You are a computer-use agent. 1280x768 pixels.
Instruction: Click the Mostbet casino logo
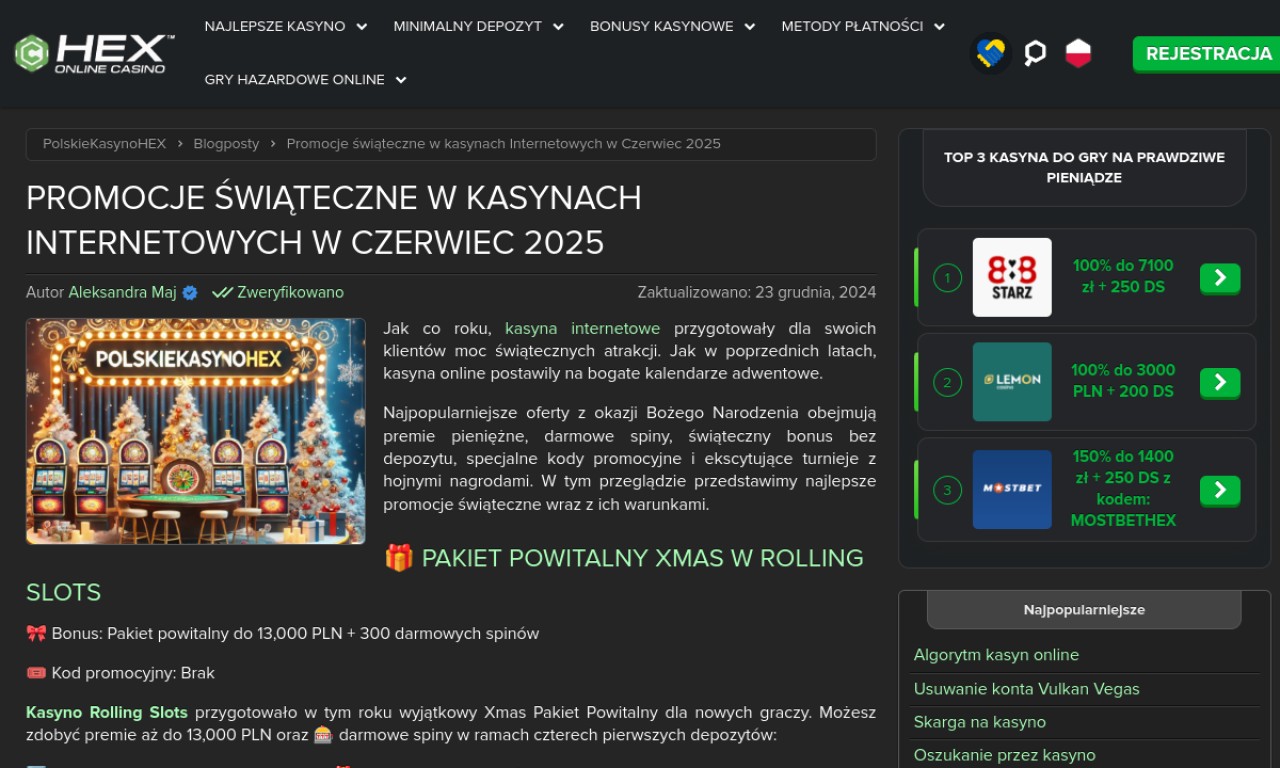1012,489
